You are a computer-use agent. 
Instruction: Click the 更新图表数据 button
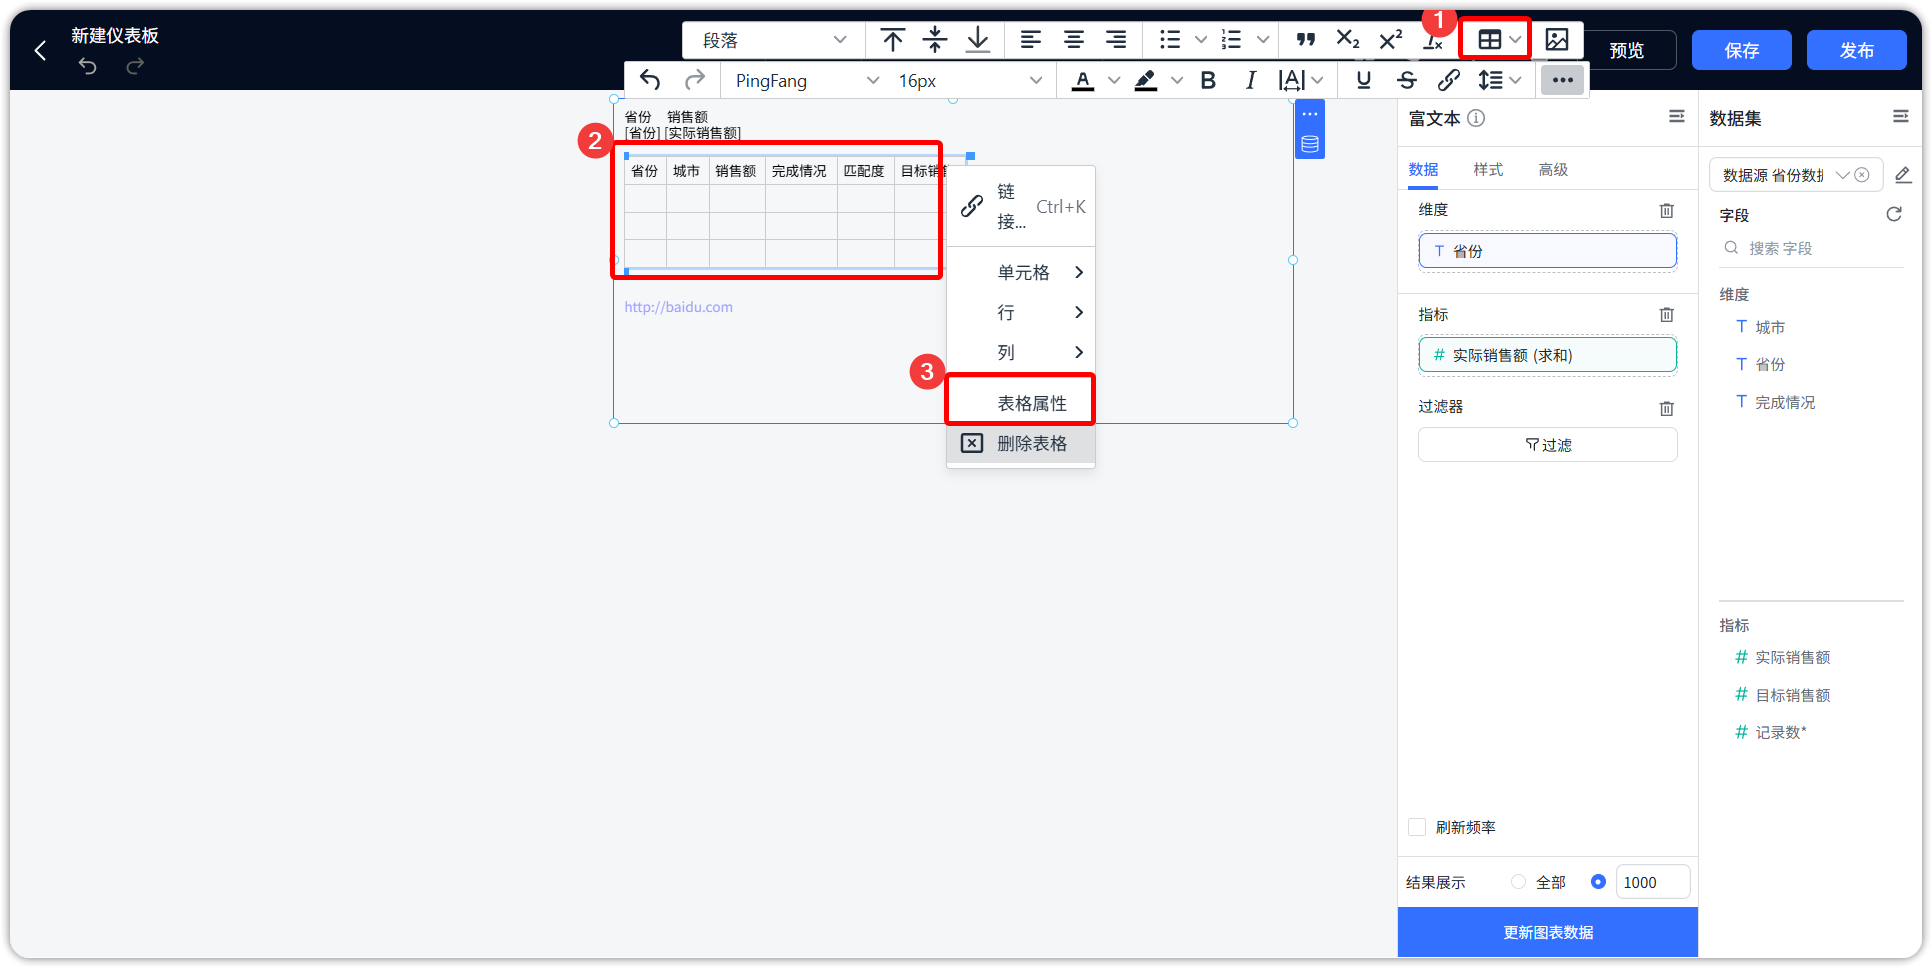1547,932
